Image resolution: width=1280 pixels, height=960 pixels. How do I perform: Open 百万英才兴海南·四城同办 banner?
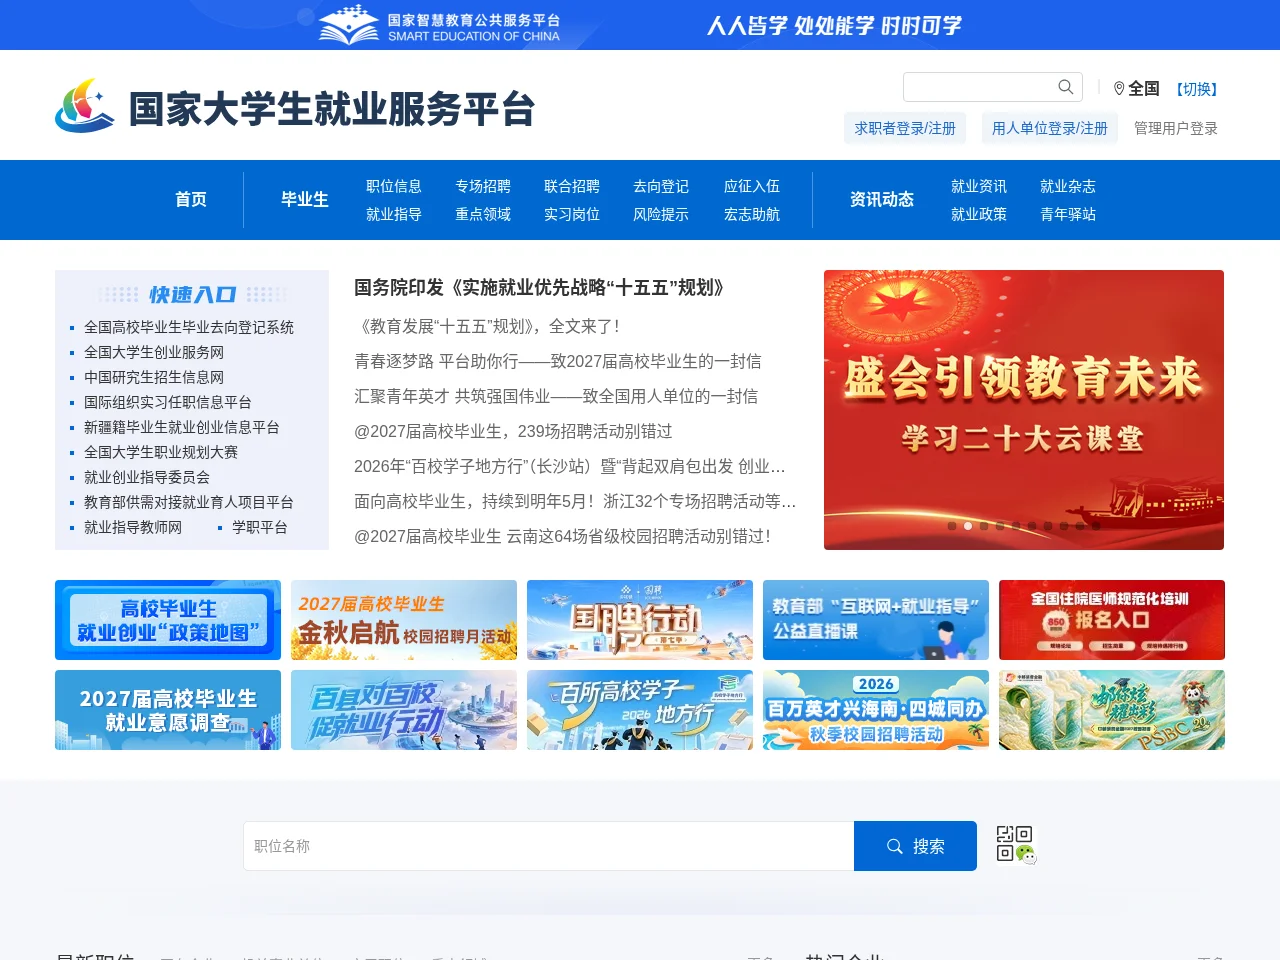[876, 710]
